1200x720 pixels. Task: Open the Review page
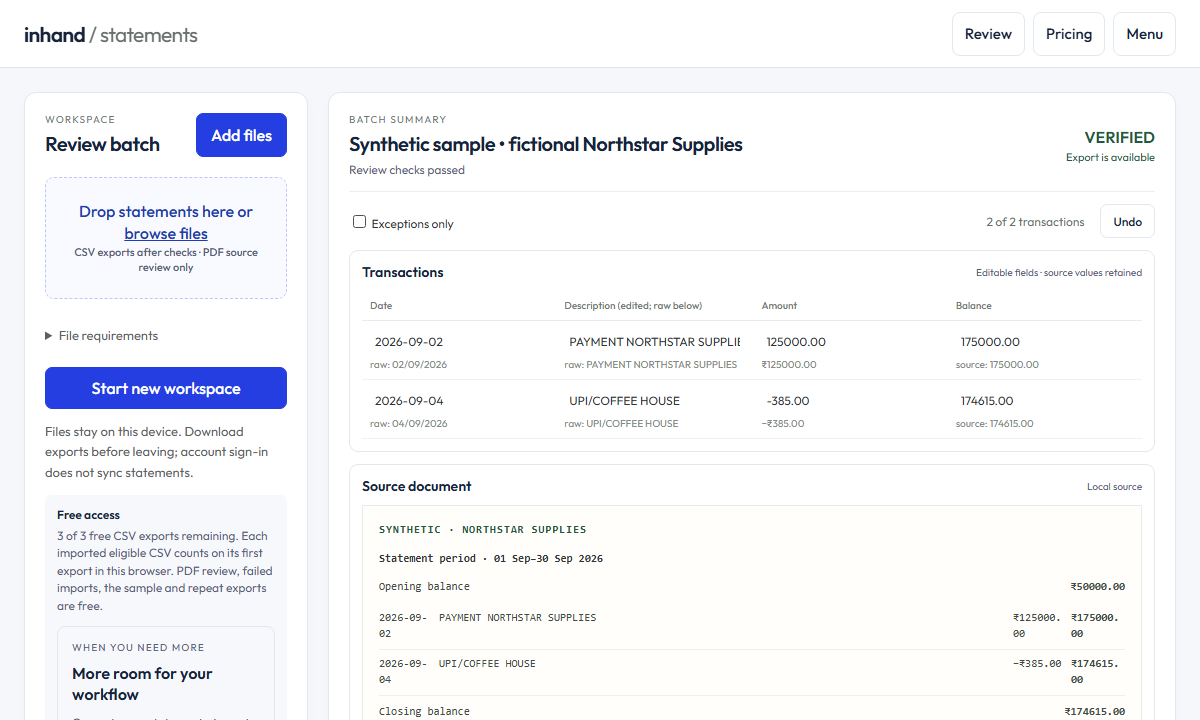[x=988, y=34]
